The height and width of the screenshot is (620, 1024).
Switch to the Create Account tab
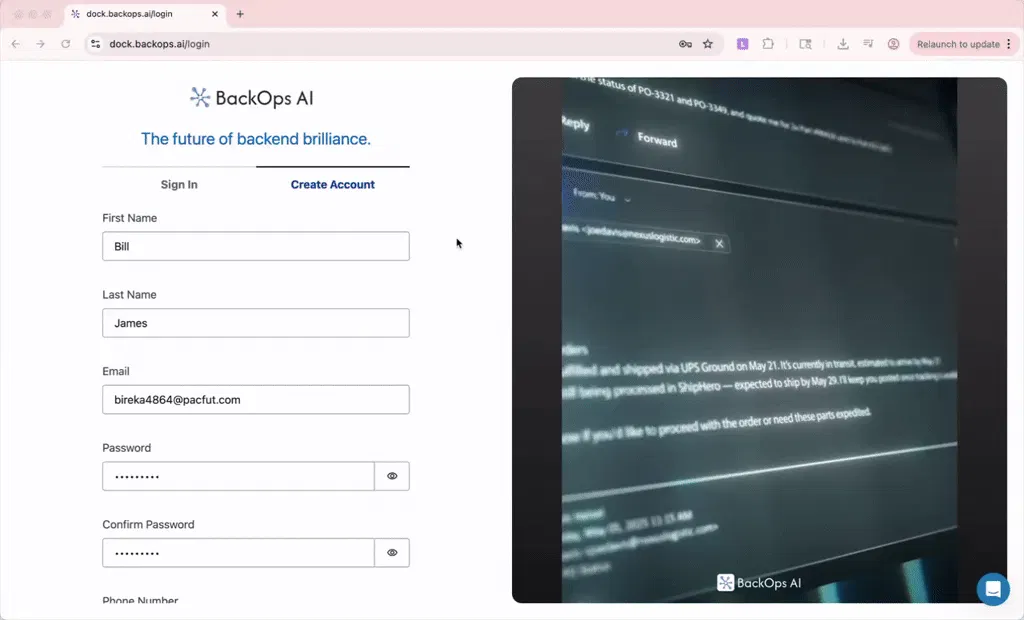pos(332,184)
